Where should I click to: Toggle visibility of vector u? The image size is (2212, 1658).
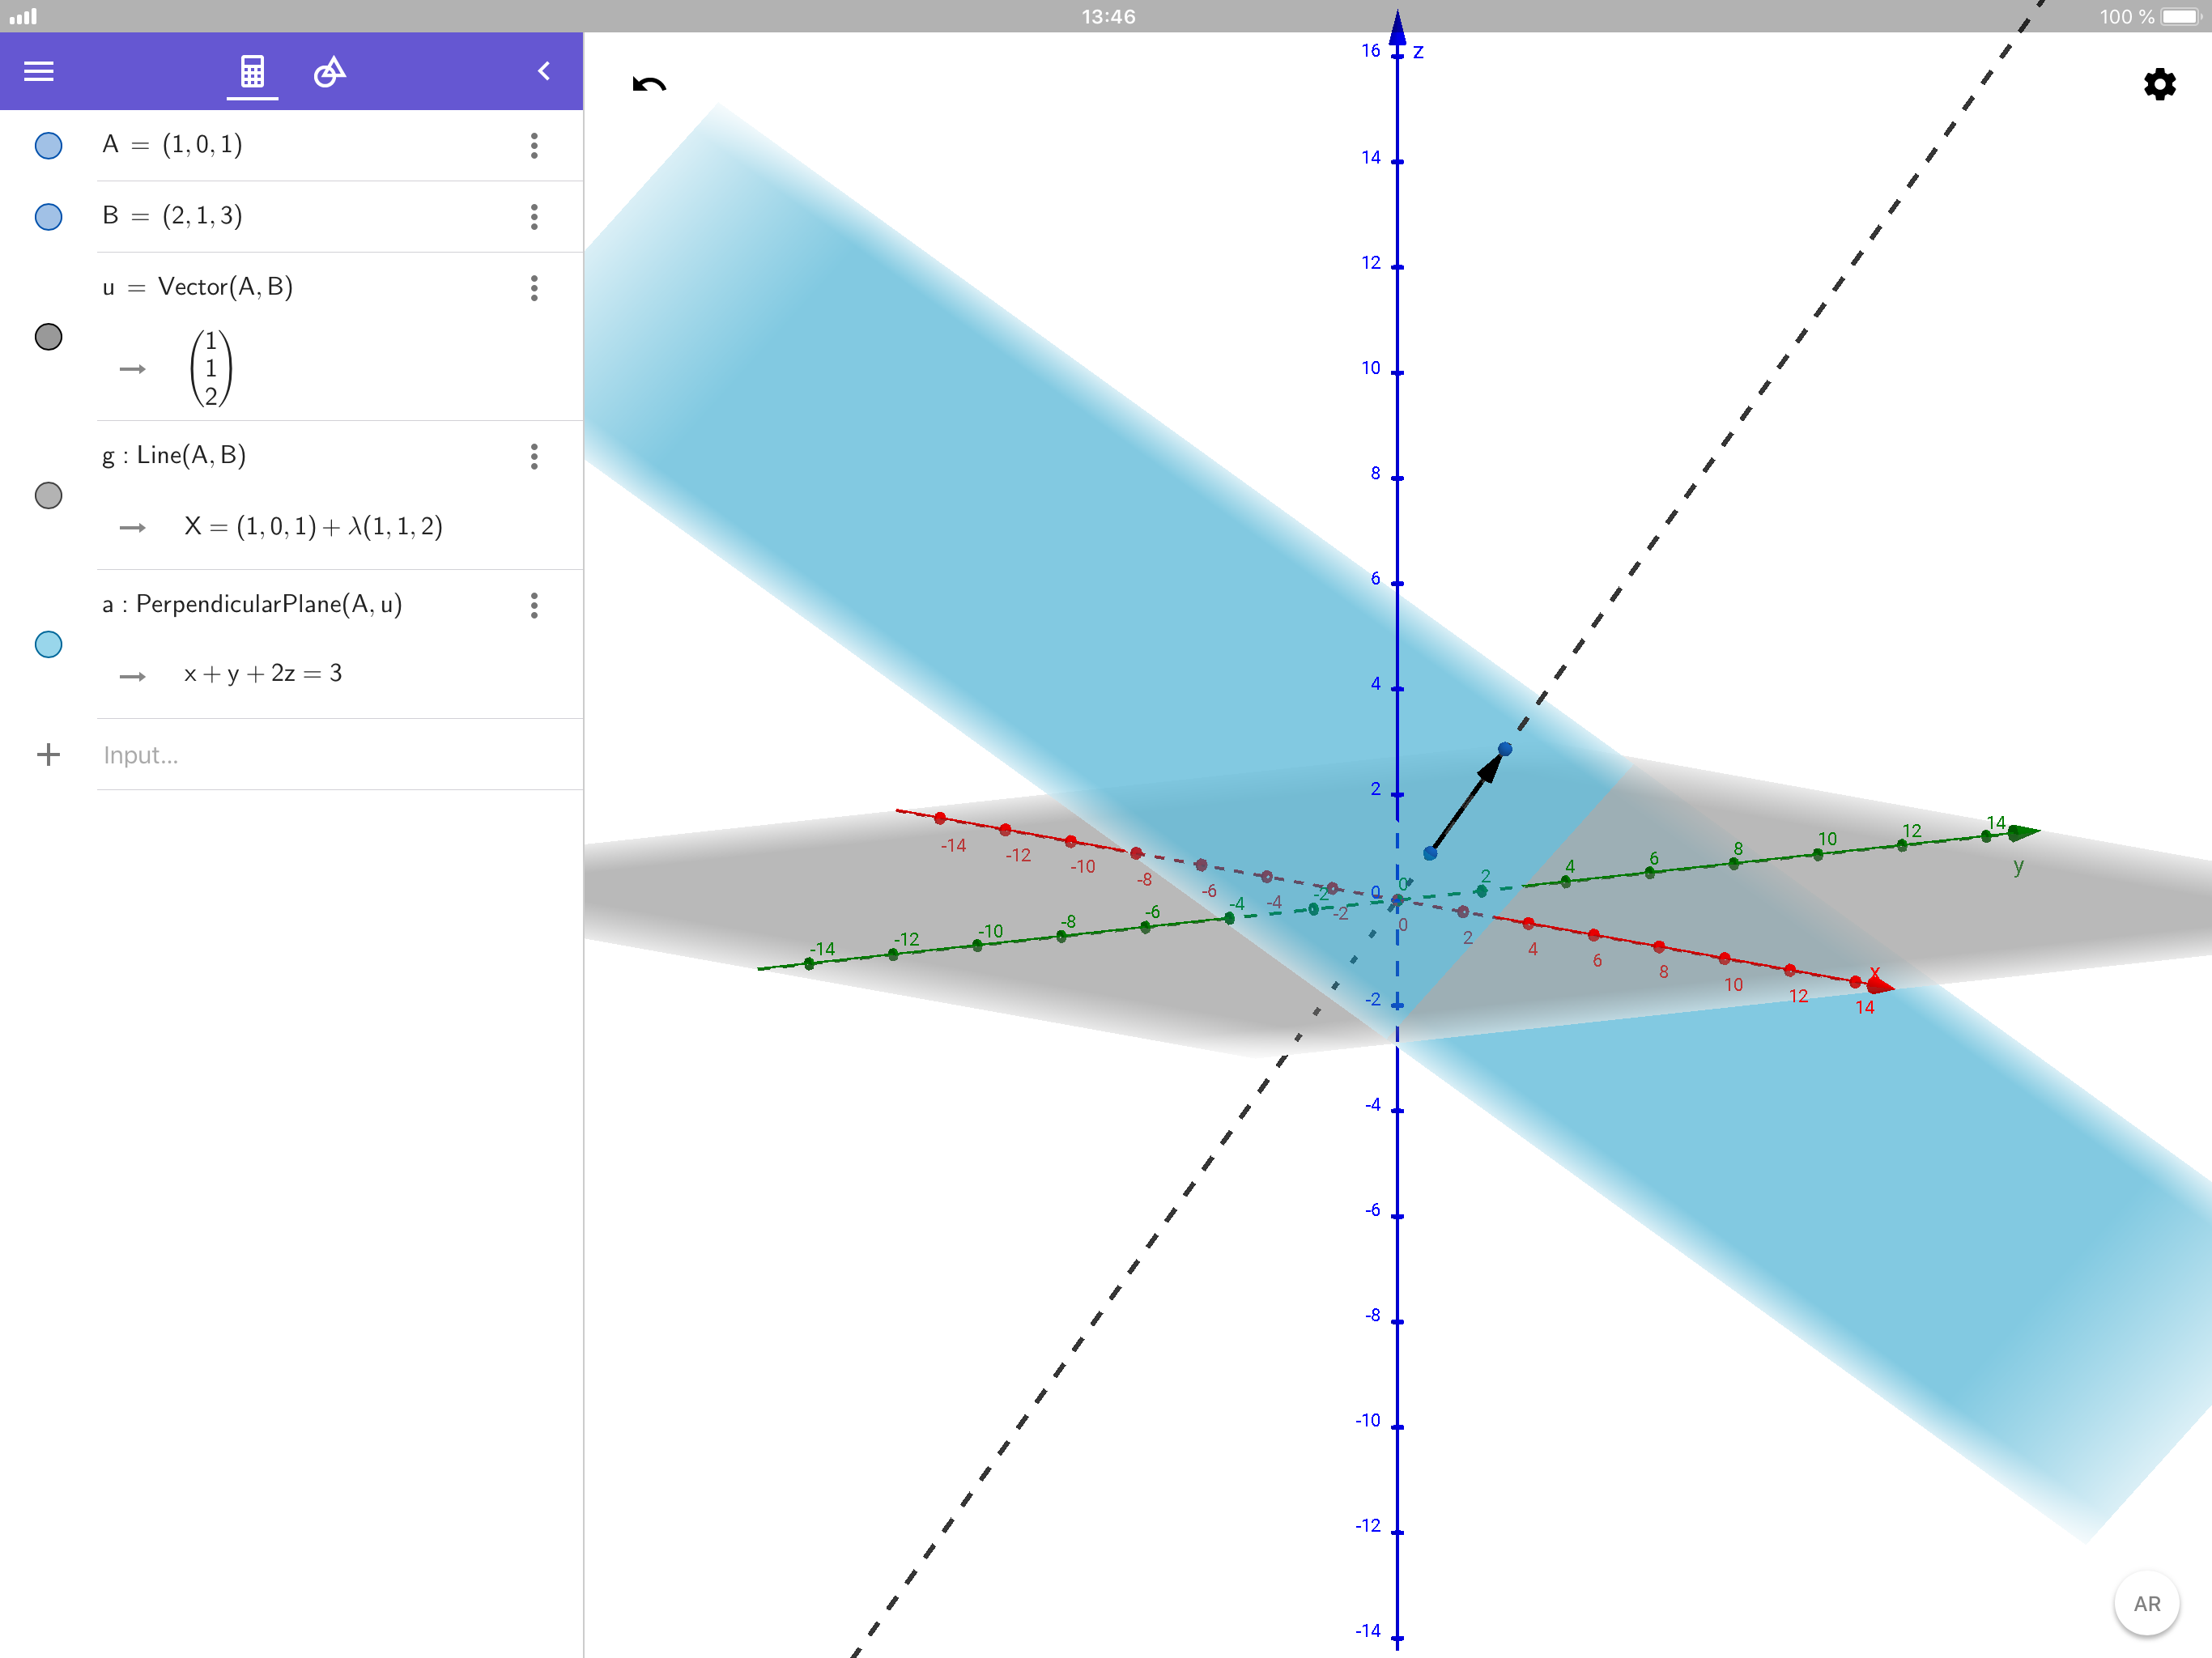[x=48, y=337]
